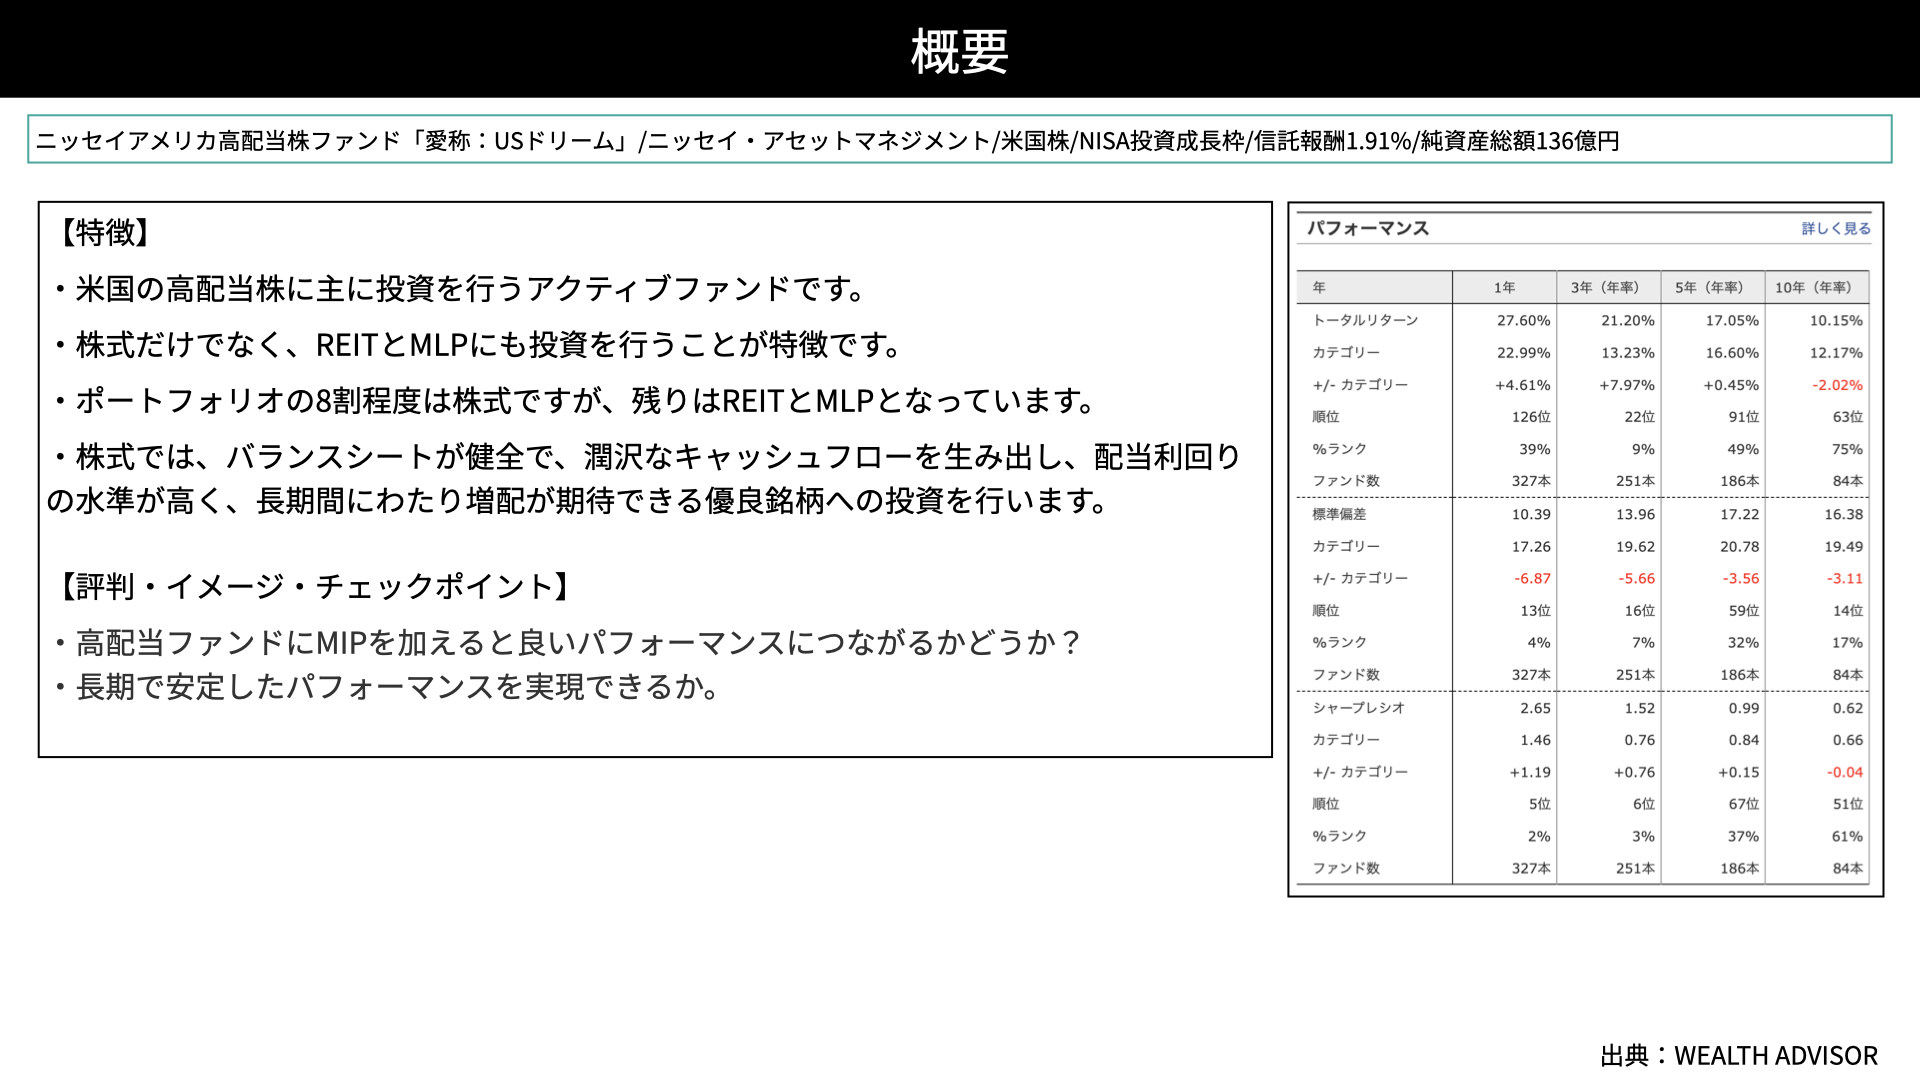Image resolution: width=1920 pixels, height=1080 pixels.
Task: Click the red -3.11 value
Action: pyautogui.click(x=1844, y=579)
